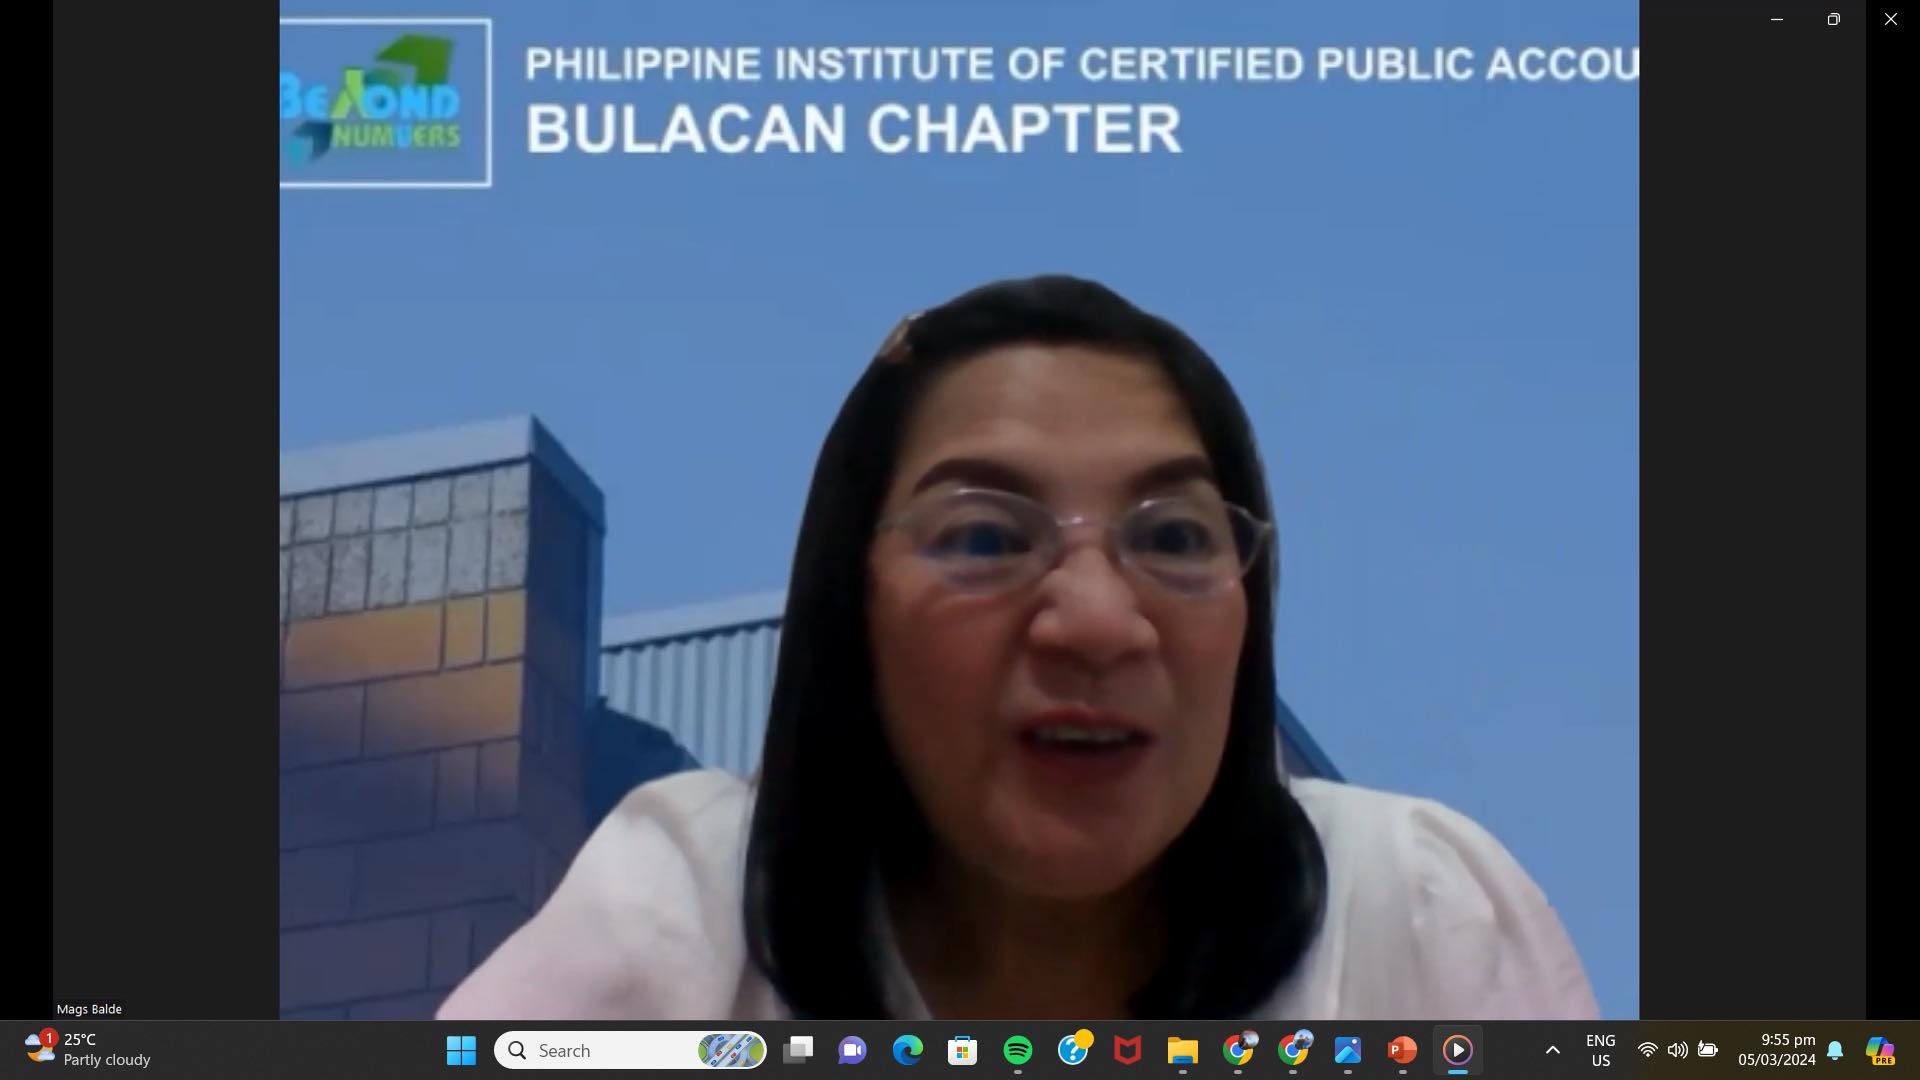Click the search highlight image in the Search box
Viewport: 1920px width, 1080px height.
pyautogui.click(x=731, y=1050)
